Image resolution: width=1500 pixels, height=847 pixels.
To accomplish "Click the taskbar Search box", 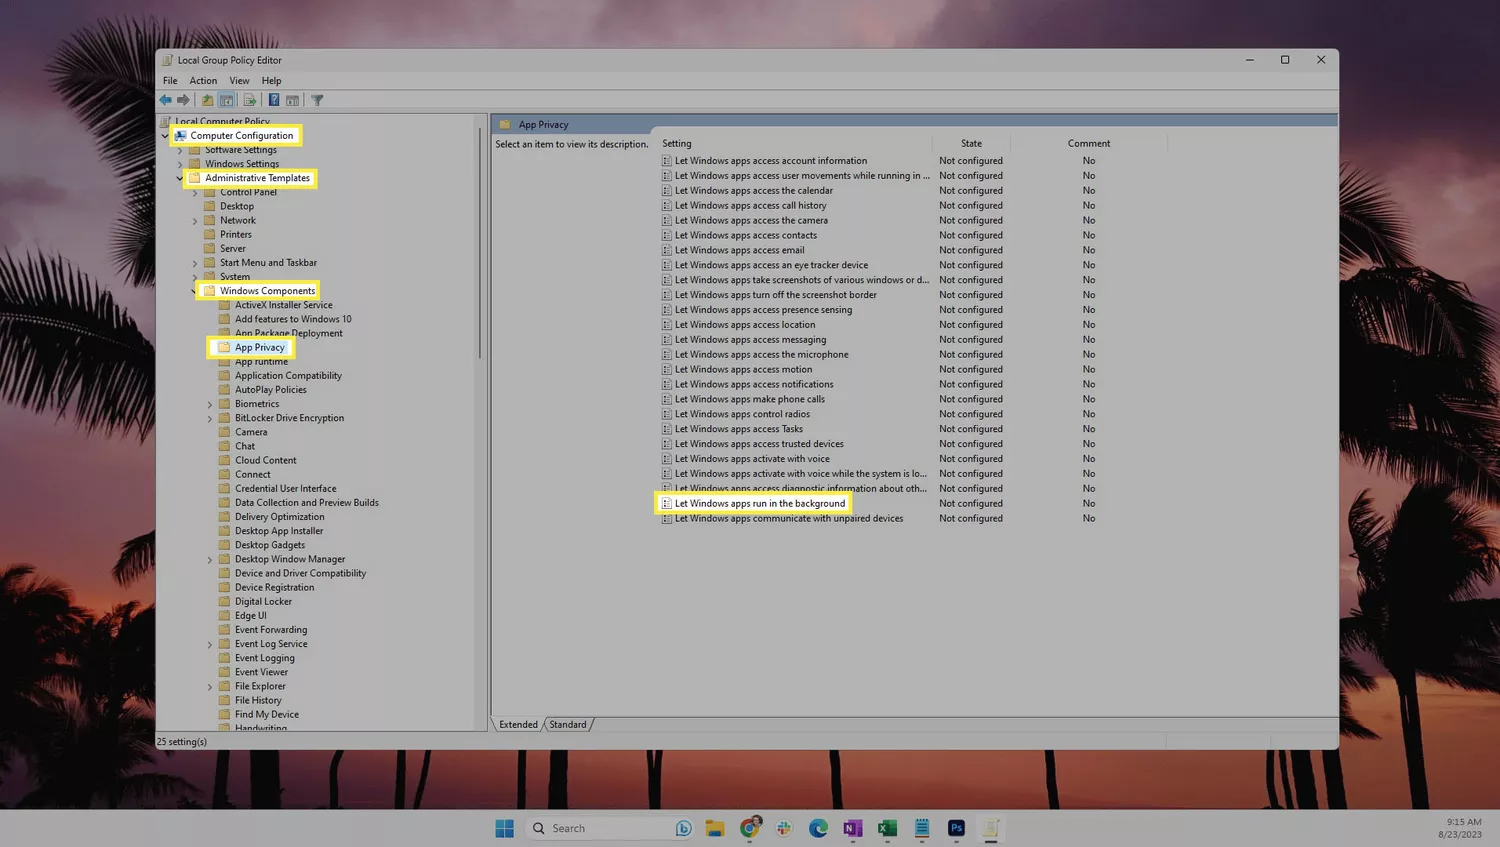I will tap(607, 828).
